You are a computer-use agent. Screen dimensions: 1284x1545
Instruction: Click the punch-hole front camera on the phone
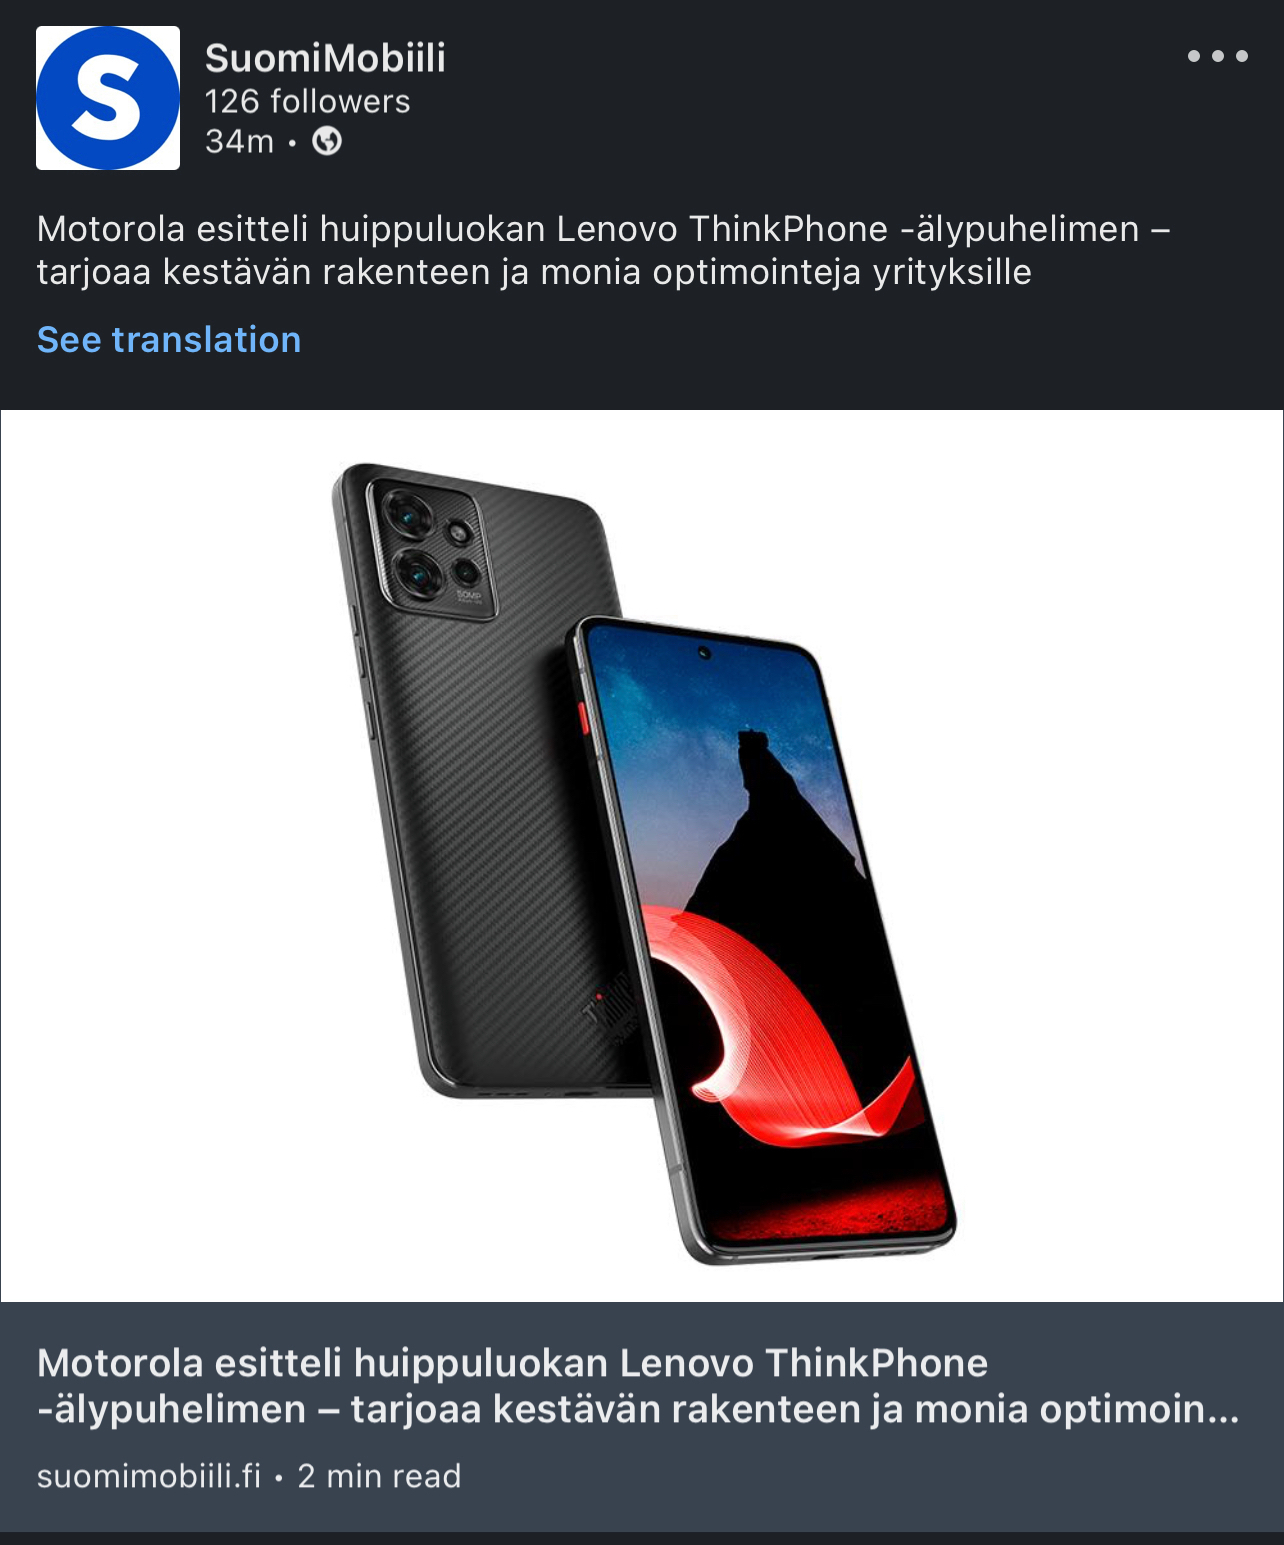pos(704,653)
